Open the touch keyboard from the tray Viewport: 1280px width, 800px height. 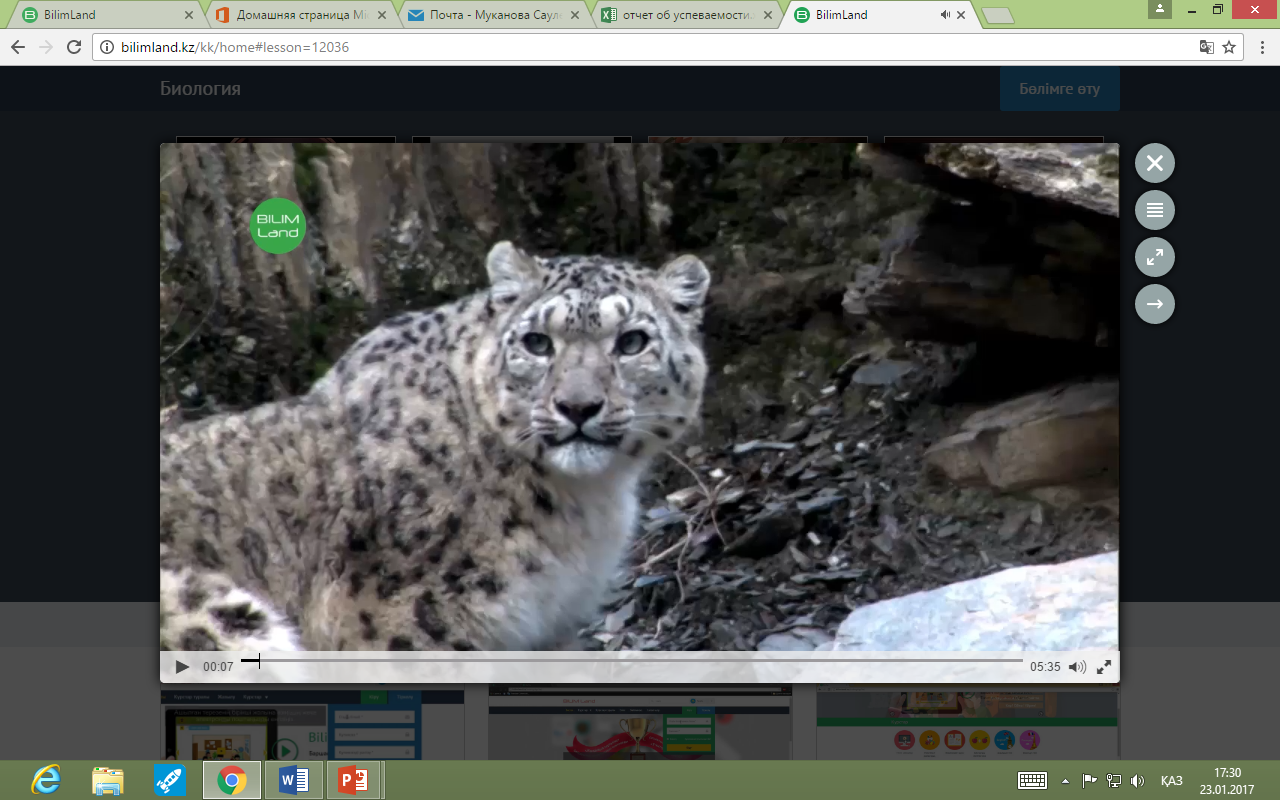[1033, 781]
